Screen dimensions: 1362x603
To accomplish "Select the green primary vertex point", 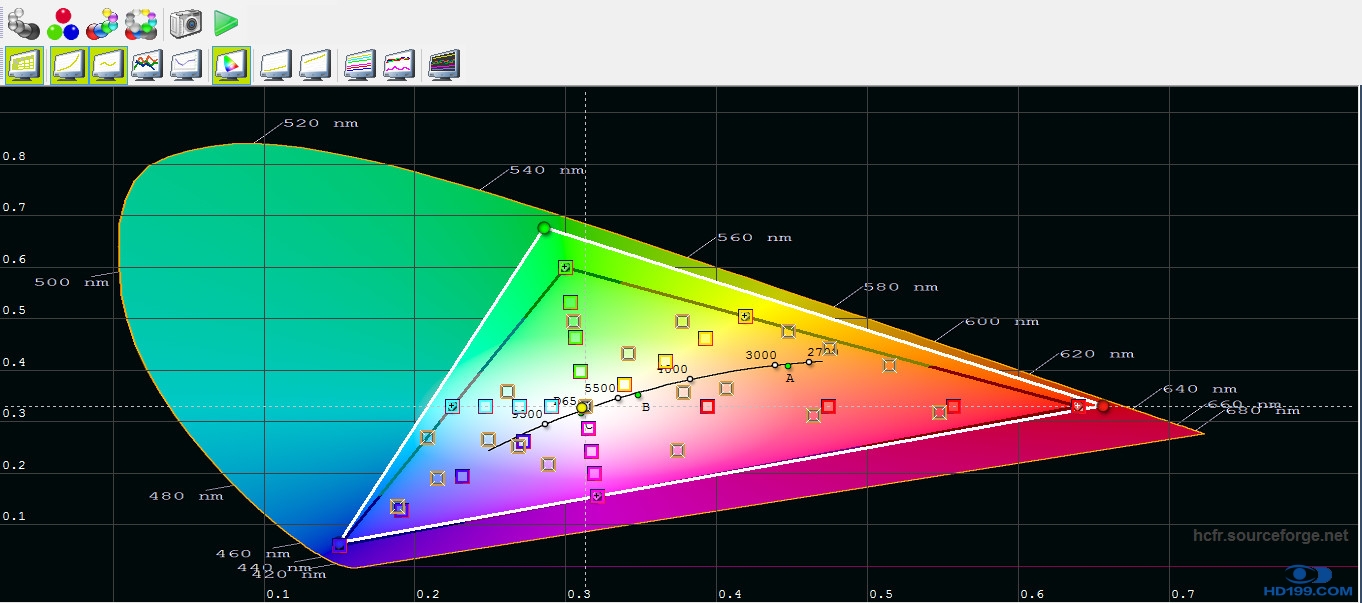I will tap(544, 228).
